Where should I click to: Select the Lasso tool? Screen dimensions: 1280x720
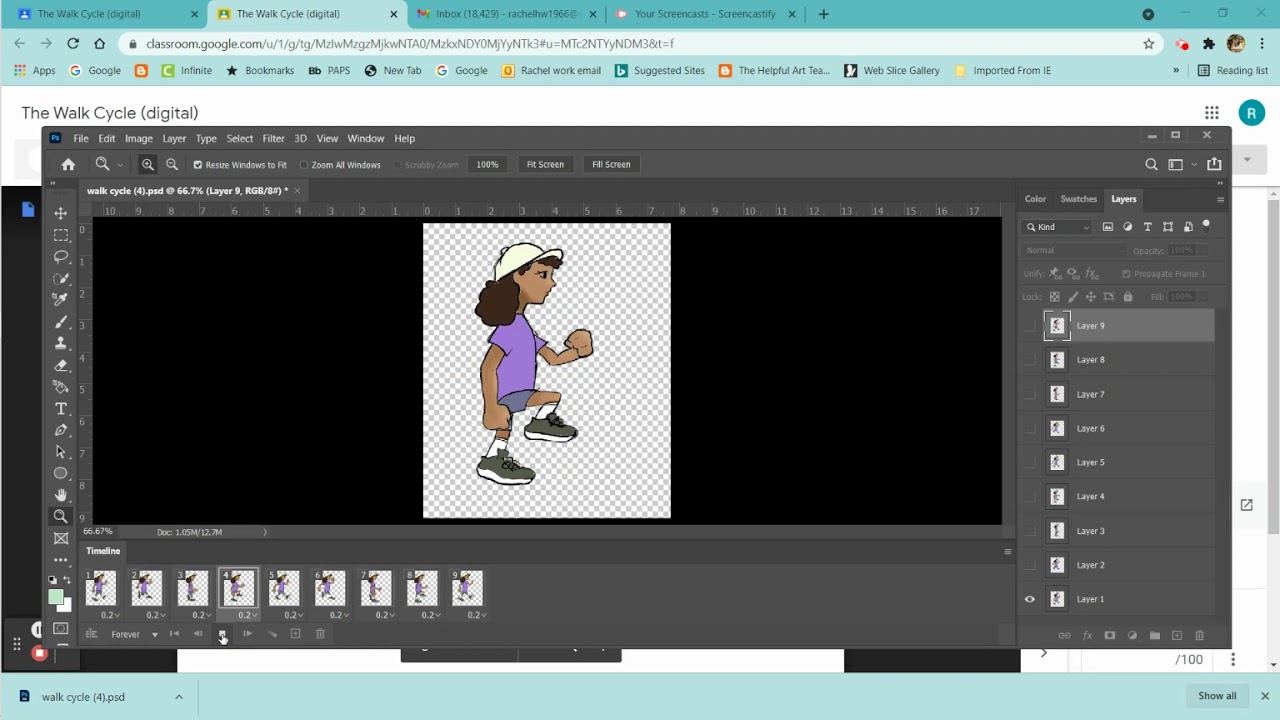[x=61, y=257]
